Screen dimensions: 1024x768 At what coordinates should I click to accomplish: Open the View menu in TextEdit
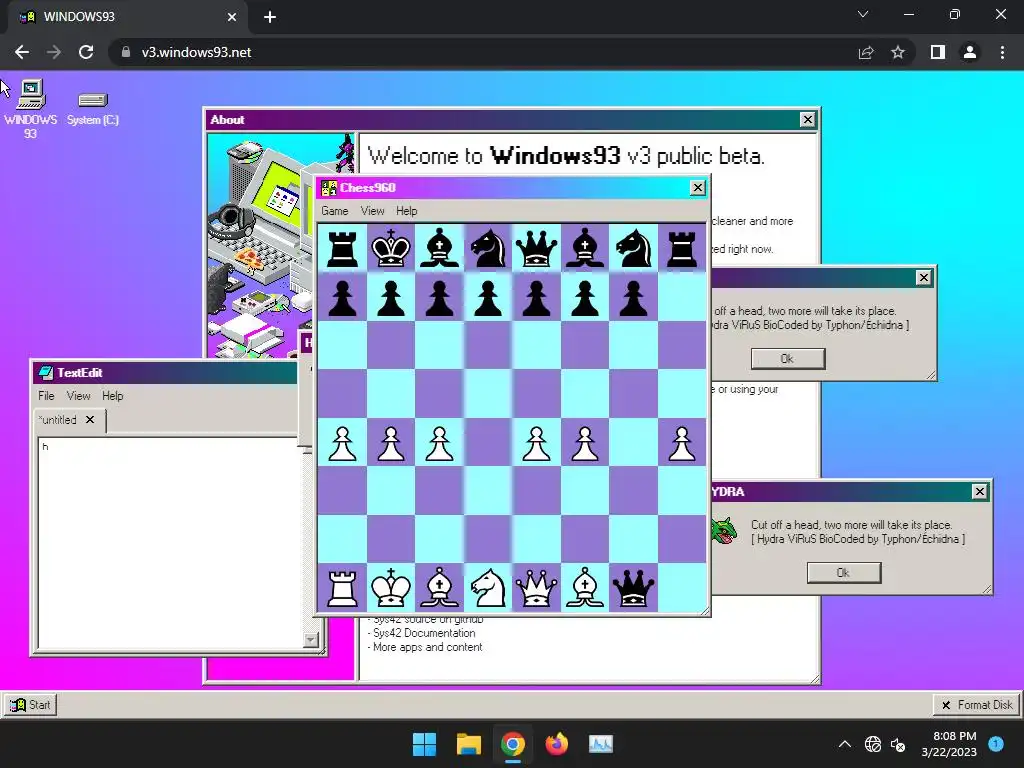coord(78,396)
